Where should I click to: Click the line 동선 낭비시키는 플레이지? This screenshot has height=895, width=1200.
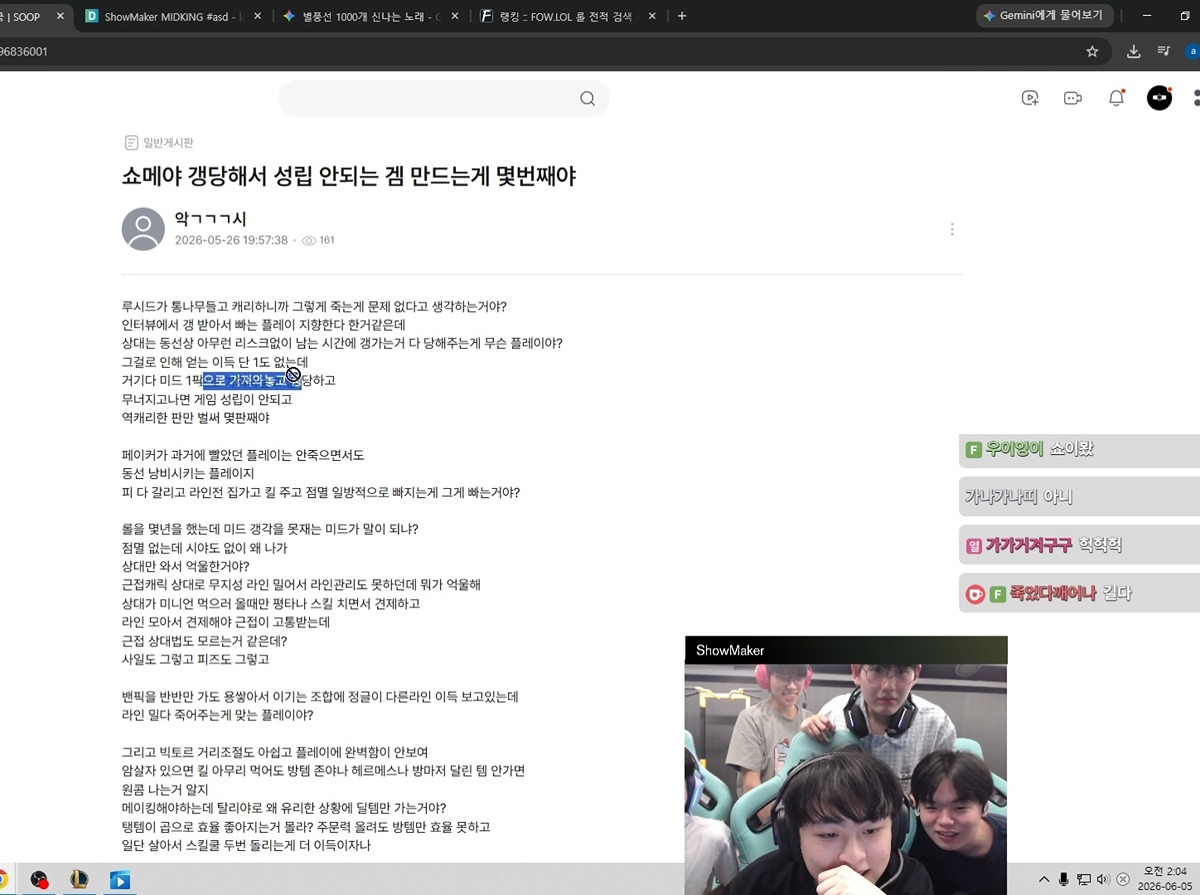tap(188, 473)
